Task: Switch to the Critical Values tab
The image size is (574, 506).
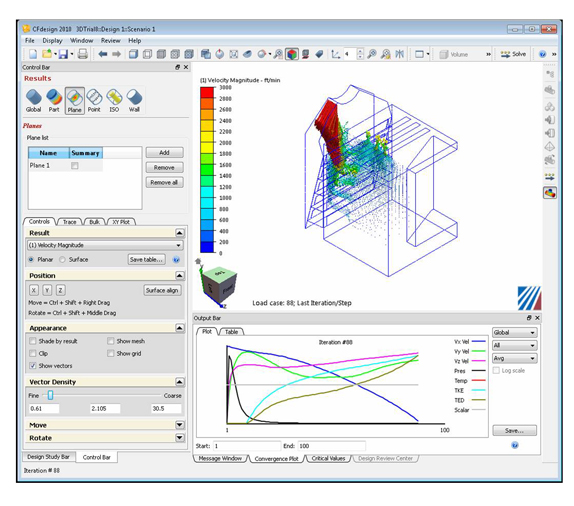Action: coord(328,458)
